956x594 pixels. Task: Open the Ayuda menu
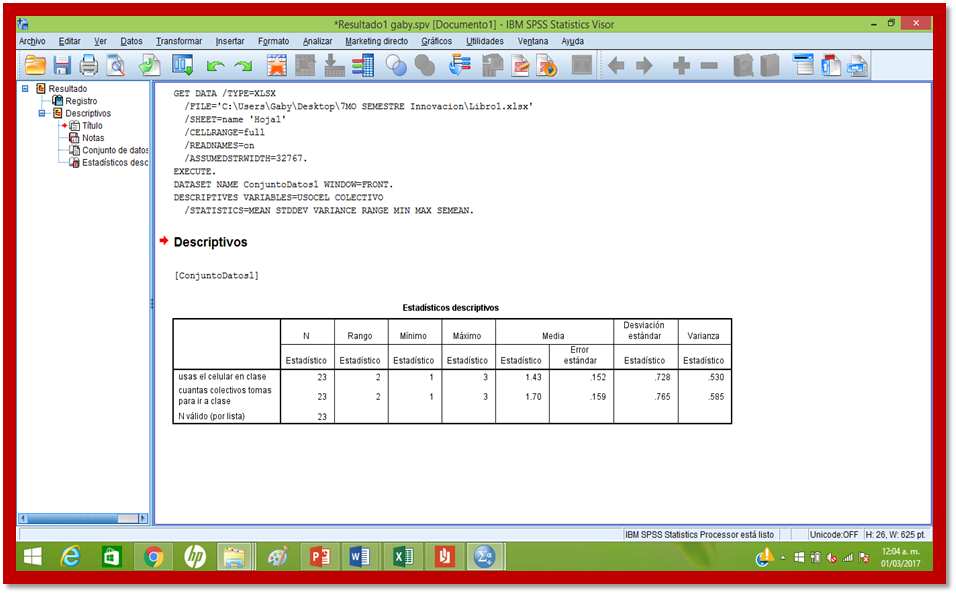click(x=573, y=41)
